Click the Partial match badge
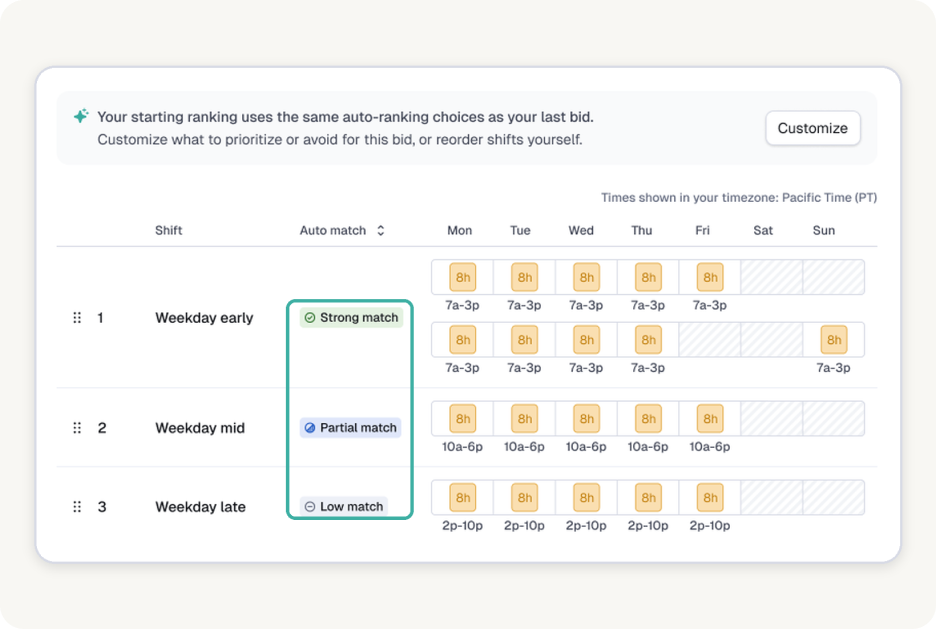Viewport: 936px width, 629px height. (x=350, y=428)
